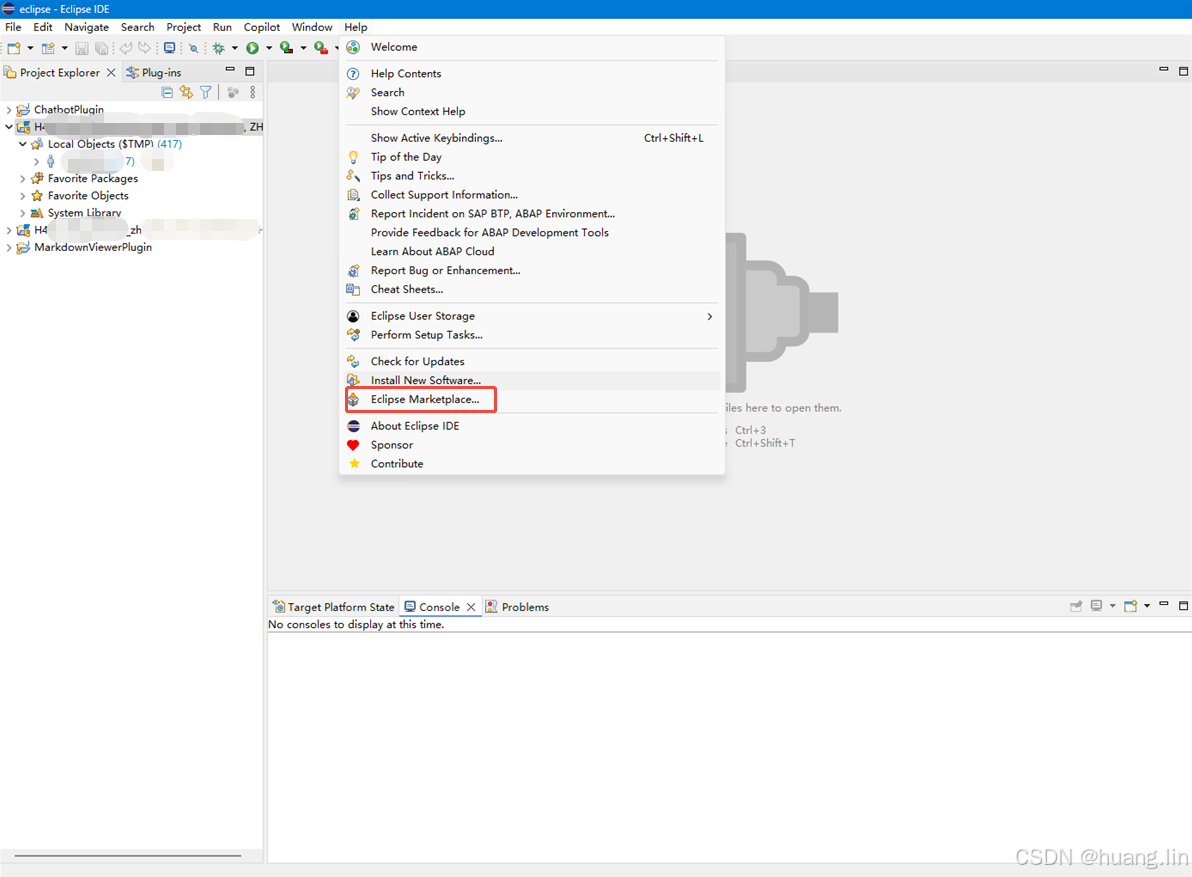Expand the Favorite Packages node
This screenshot has width=1192, height=877.
22,179
